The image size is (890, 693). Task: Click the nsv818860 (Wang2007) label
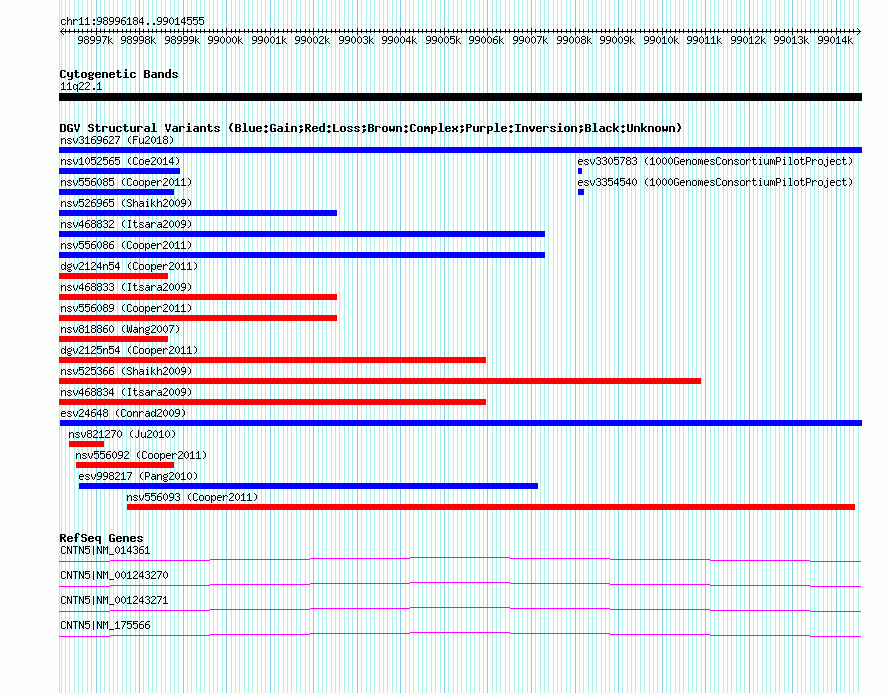click(120, 329)
